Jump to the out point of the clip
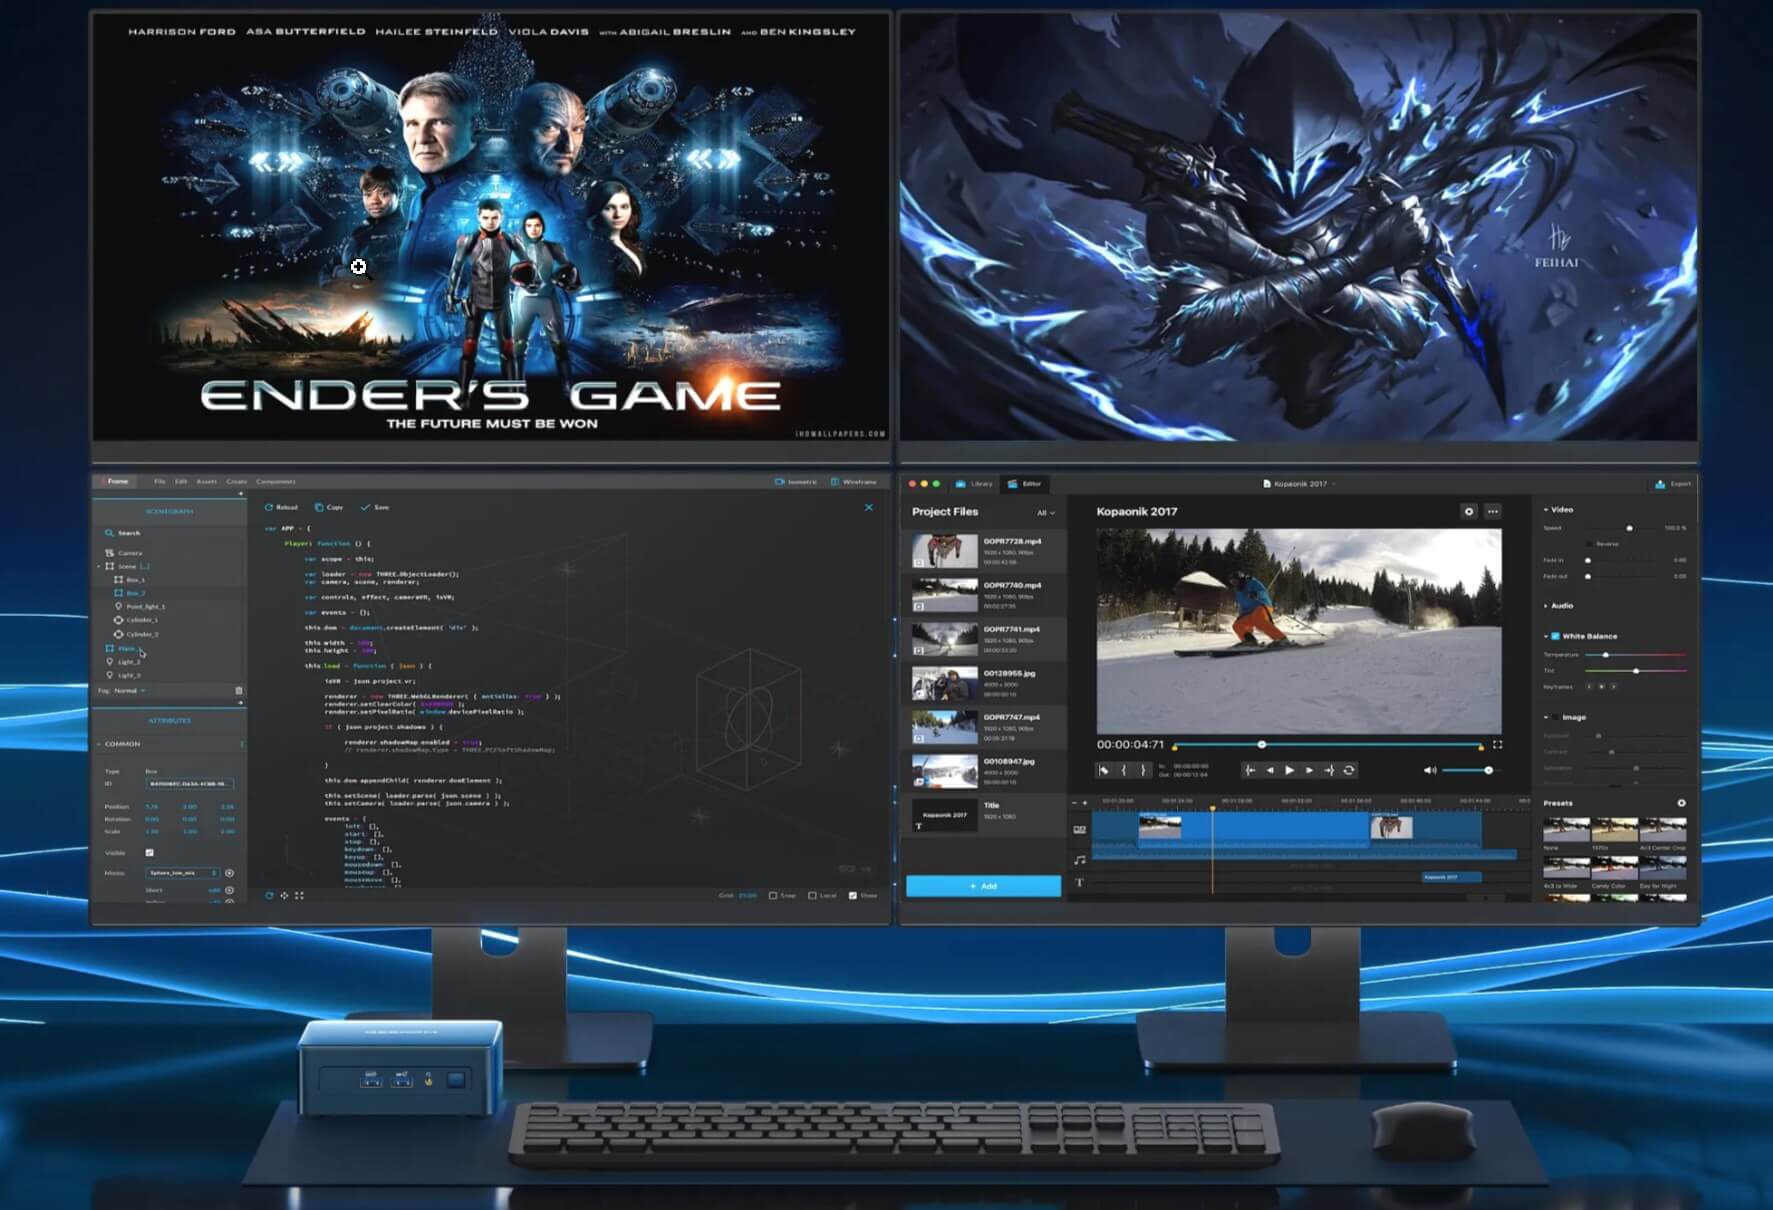This screenshot has width=1773, height=1210. (1329, 770)
